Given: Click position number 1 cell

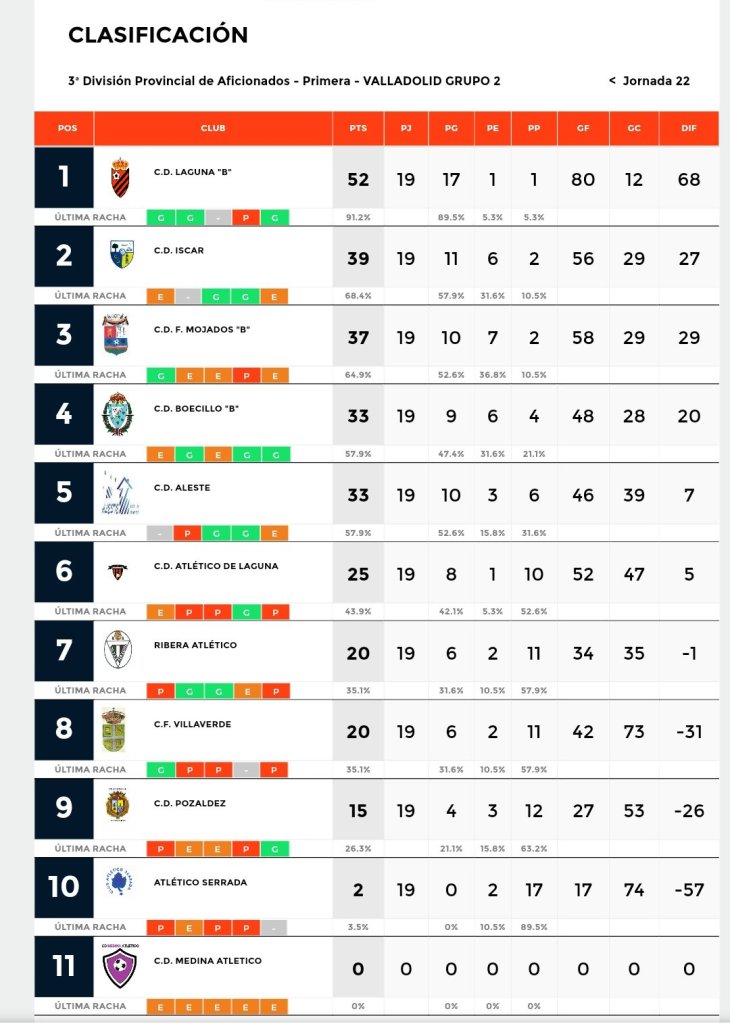Looking at the screenshot, I should pyautogui.click(x=64, y=178).
